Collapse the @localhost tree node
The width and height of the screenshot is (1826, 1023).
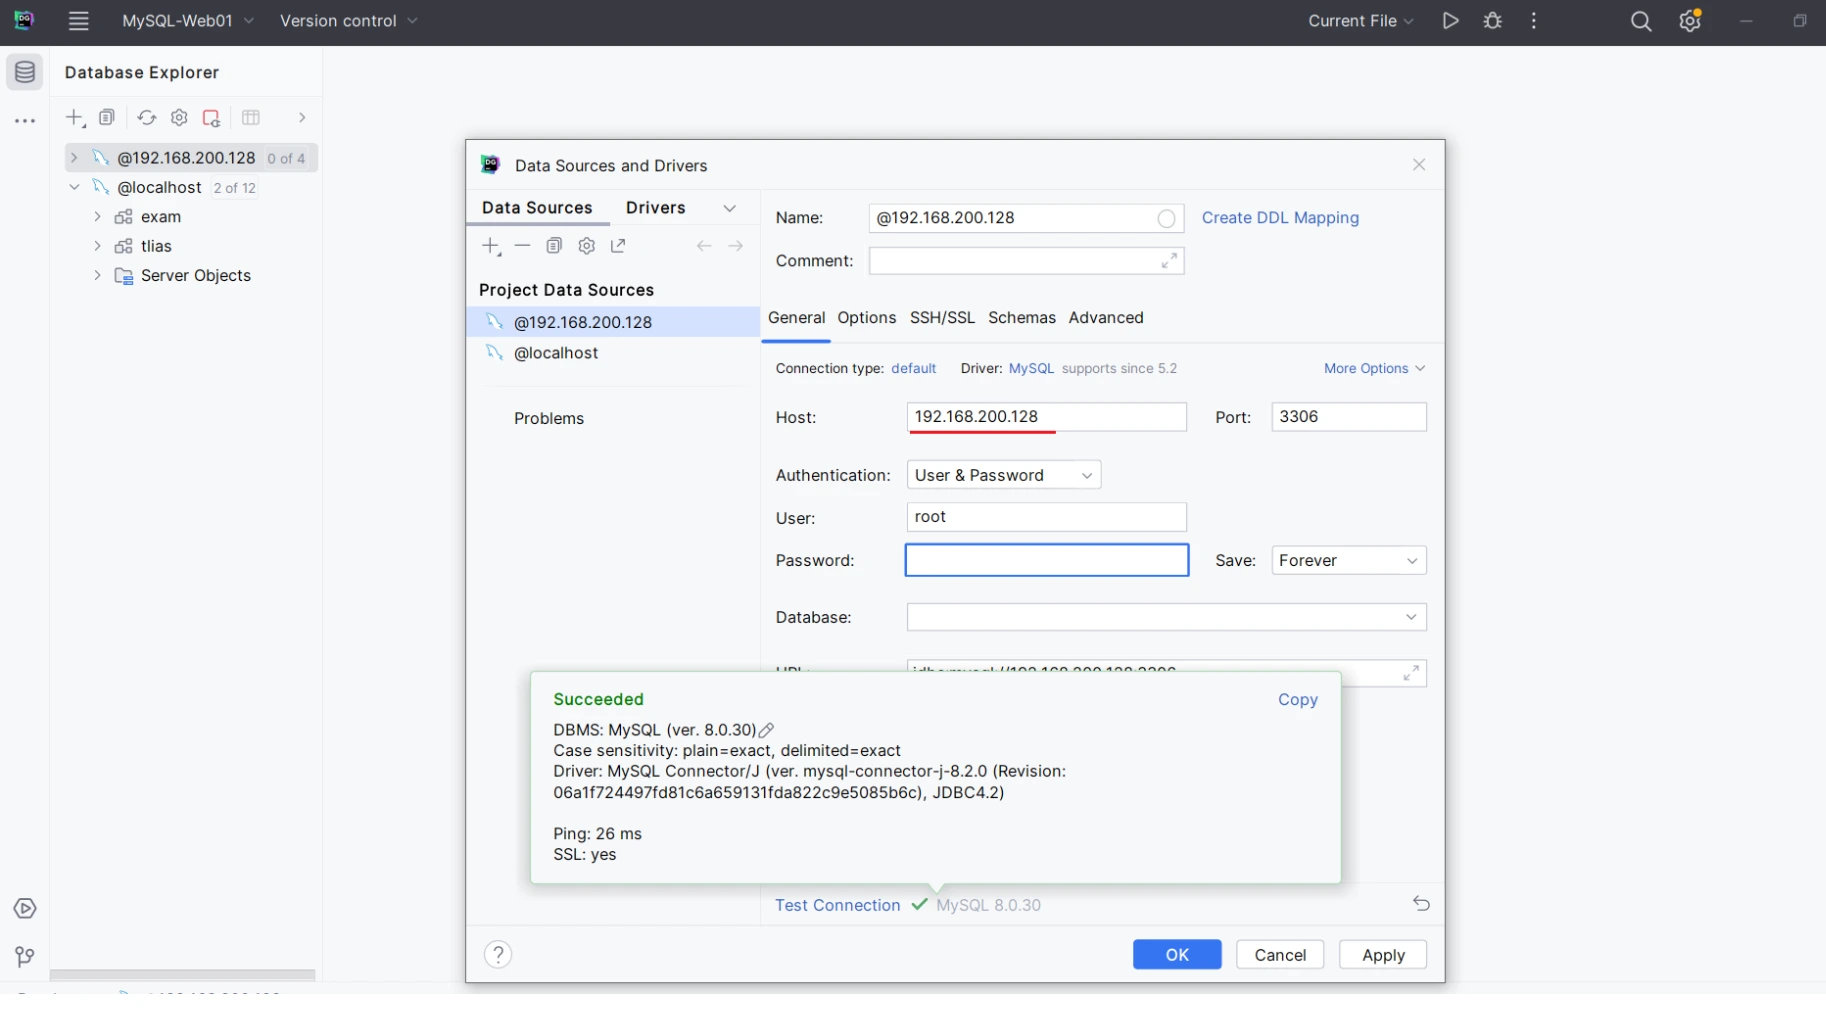(74, 187)
